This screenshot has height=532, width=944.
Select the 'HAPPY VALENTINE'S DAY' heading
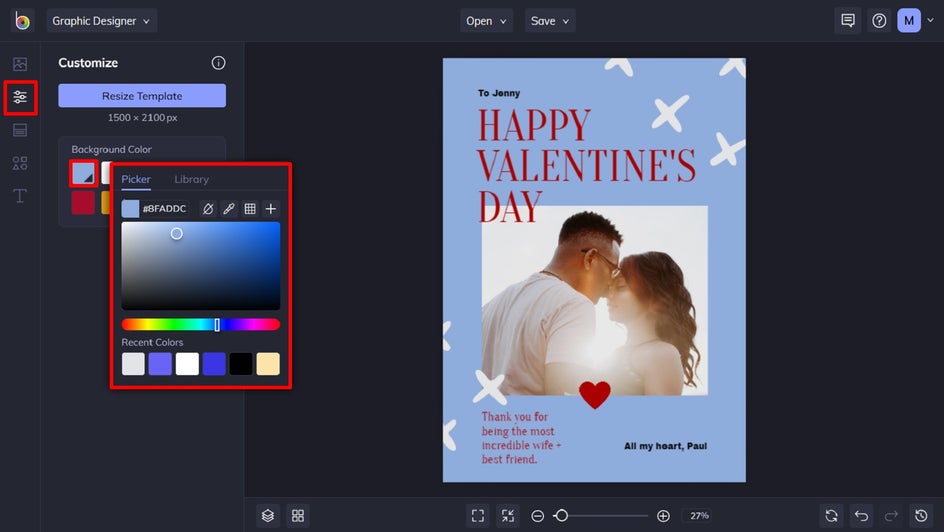click(x=586, y=165)
